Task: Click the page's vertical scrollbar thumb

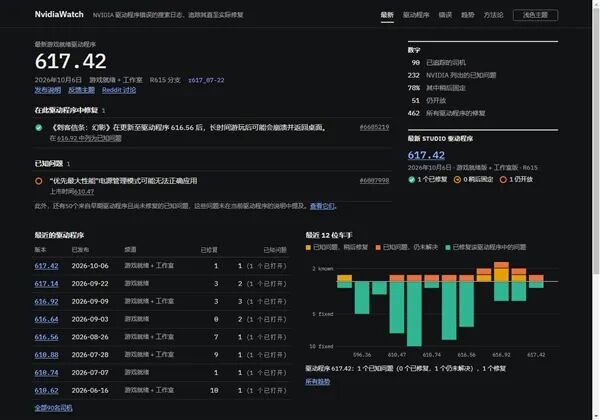Action: point(596,142)
